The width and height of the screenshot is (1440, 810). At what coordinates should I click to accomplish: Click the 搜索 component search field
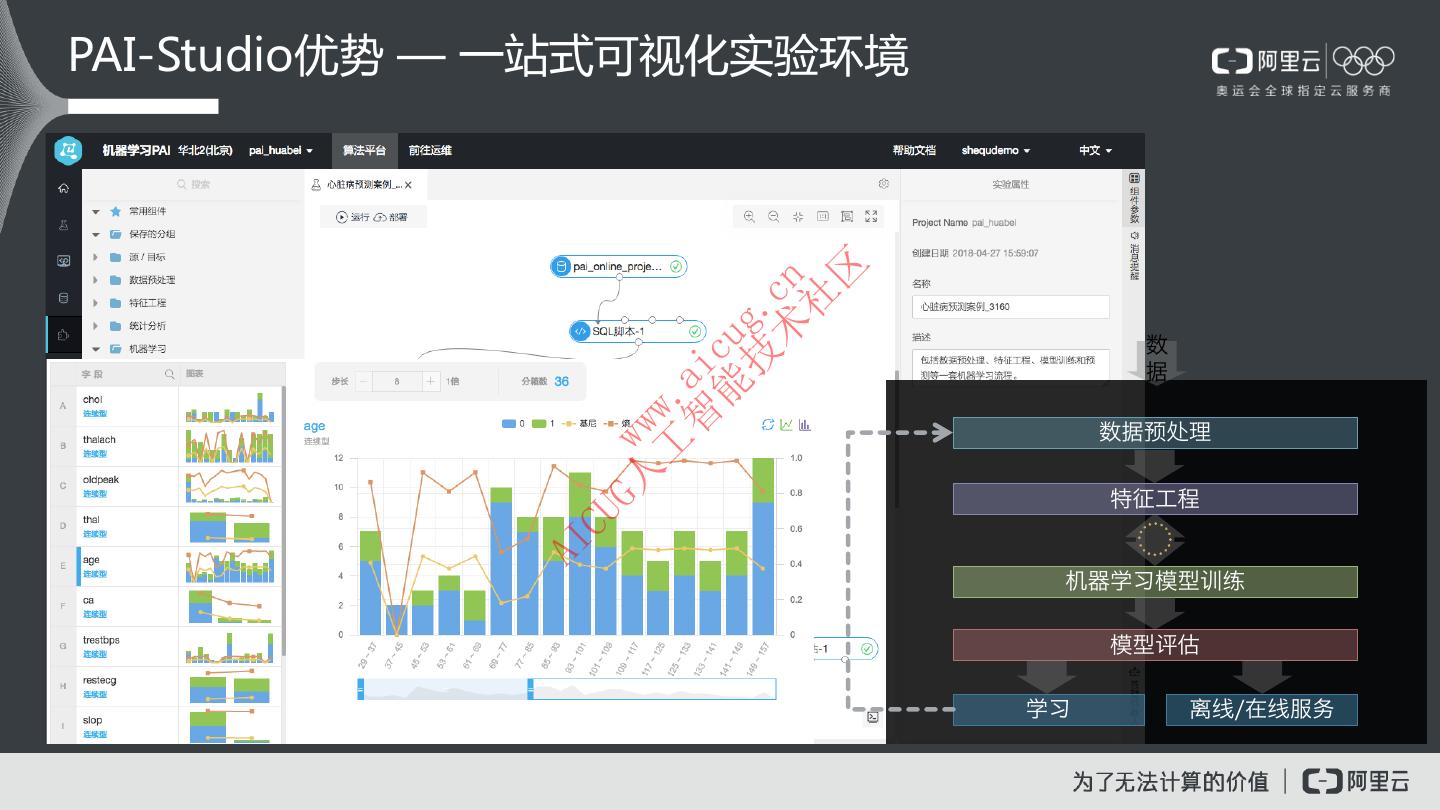pos(193,184)
